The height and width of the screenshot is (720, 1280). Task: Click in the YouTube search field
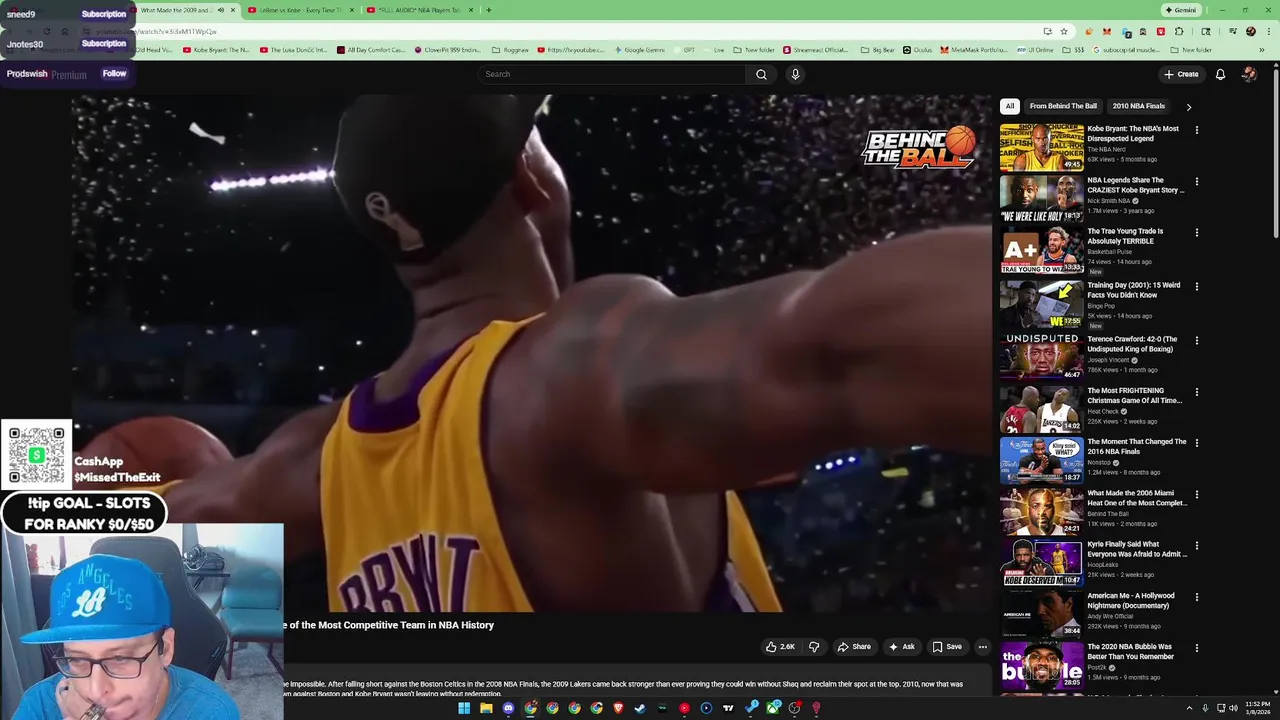[612, 74]
